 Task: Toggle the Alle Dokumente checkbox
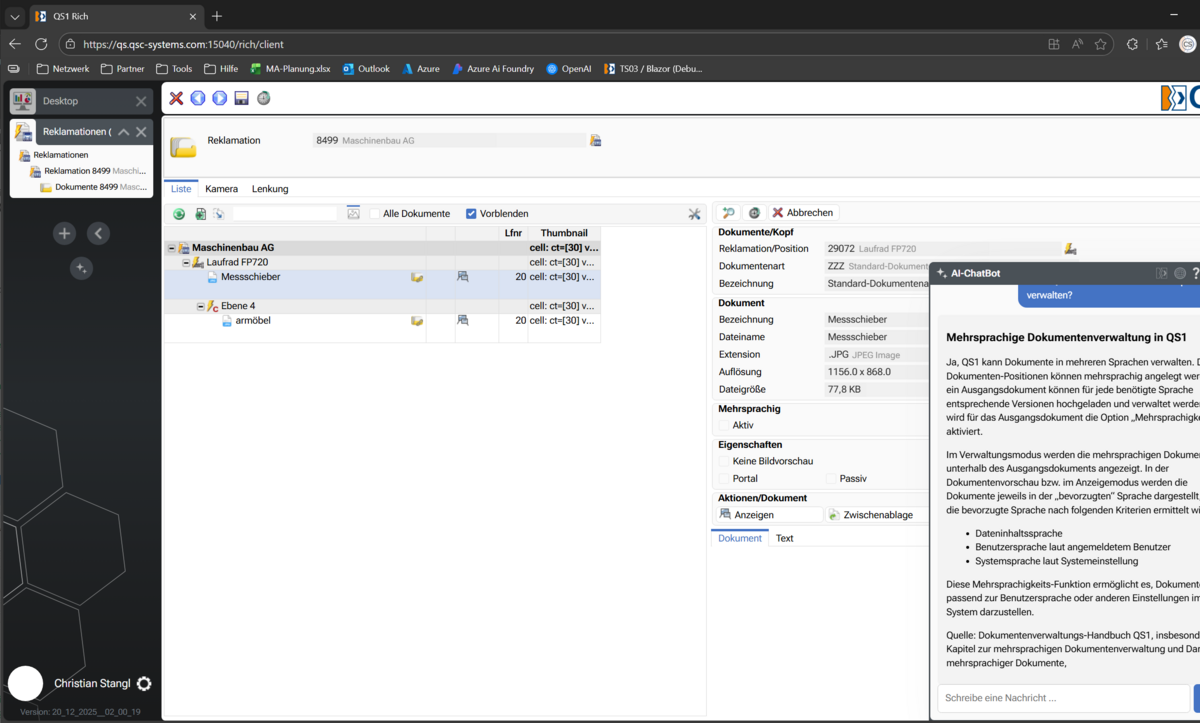[x=375, y=214]
